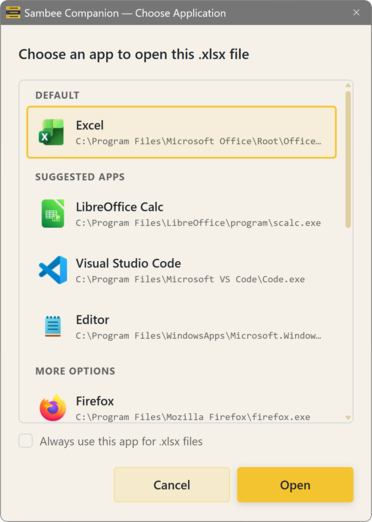This screenshot has height=522, width=372.
Task: Click the LibreOffice Calc icon
Action: pyautogui.click(x=53, y=214)
